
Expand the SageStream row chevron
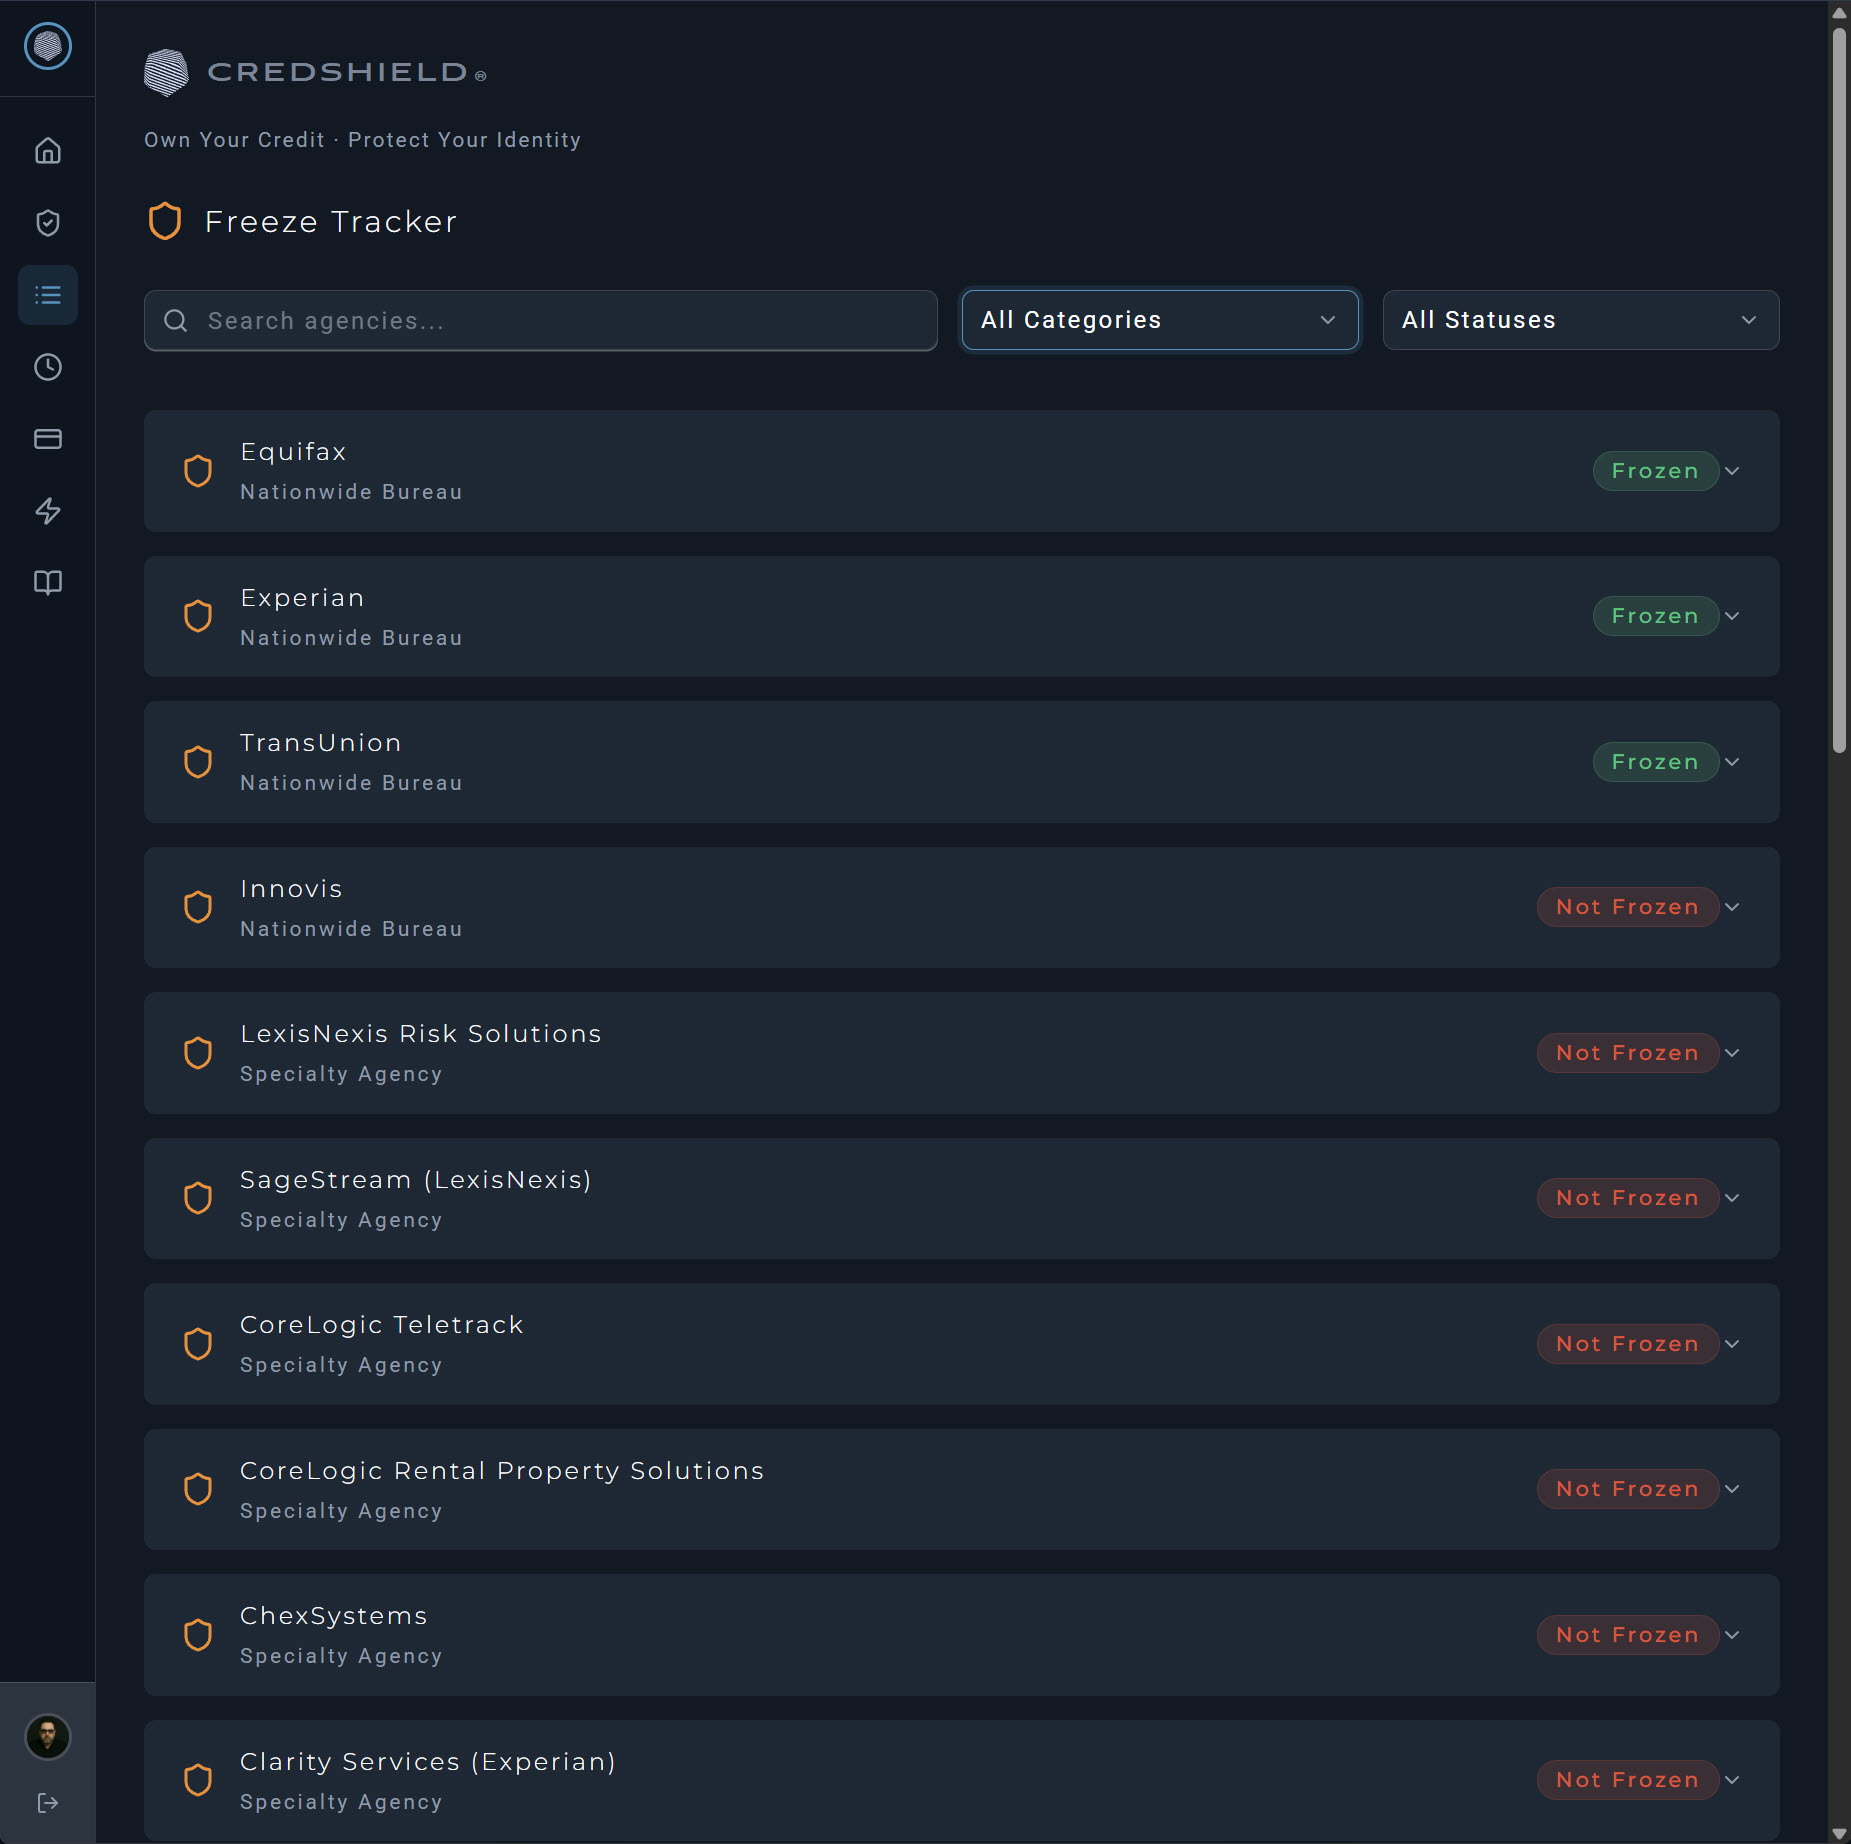pyautogui.click(x=1733, y=1198)
